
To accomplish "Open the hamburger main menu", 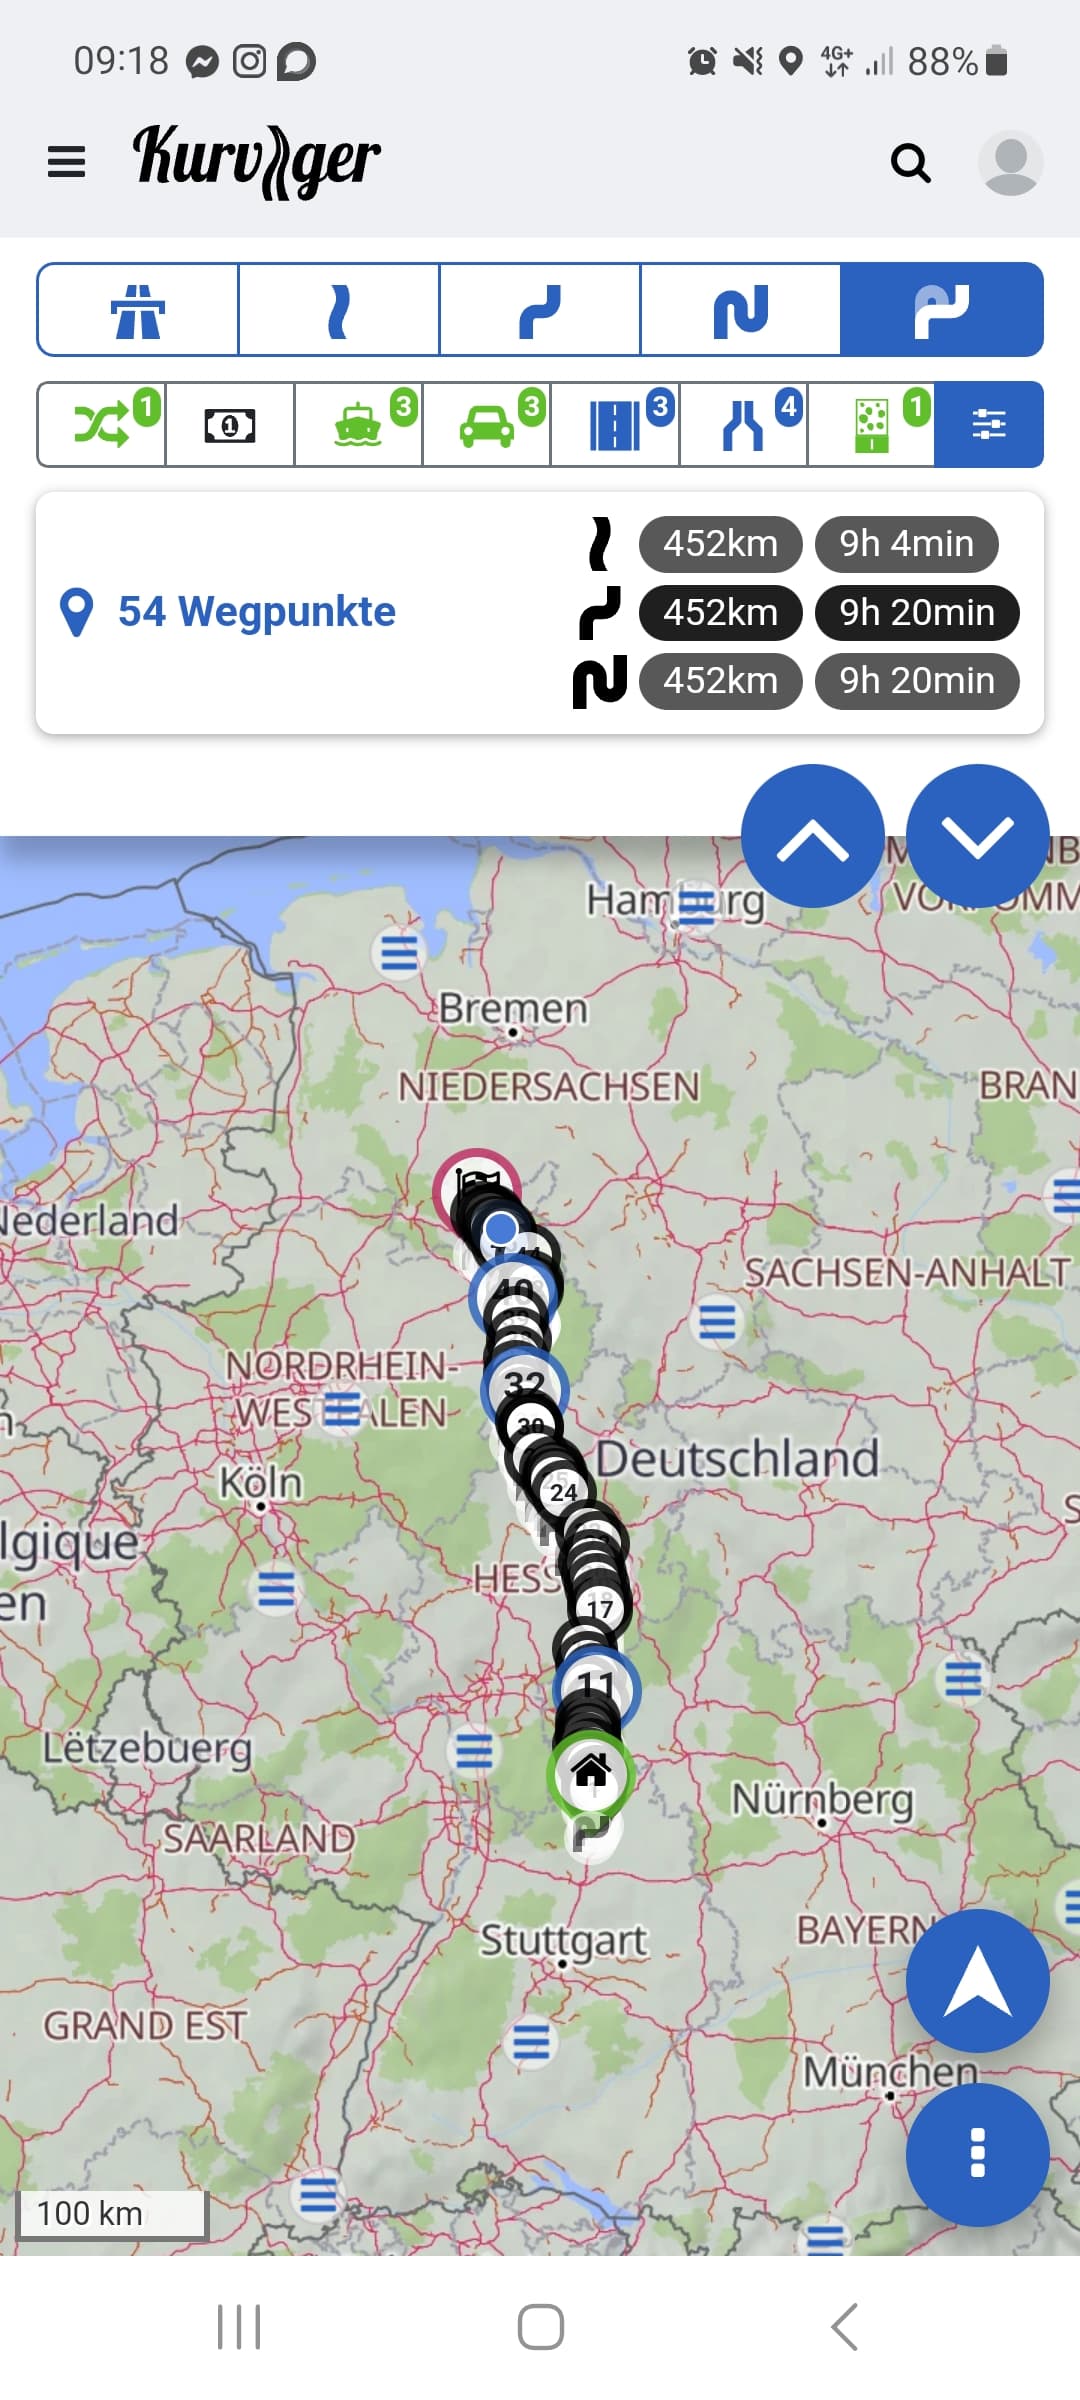I will coord(66,161).
